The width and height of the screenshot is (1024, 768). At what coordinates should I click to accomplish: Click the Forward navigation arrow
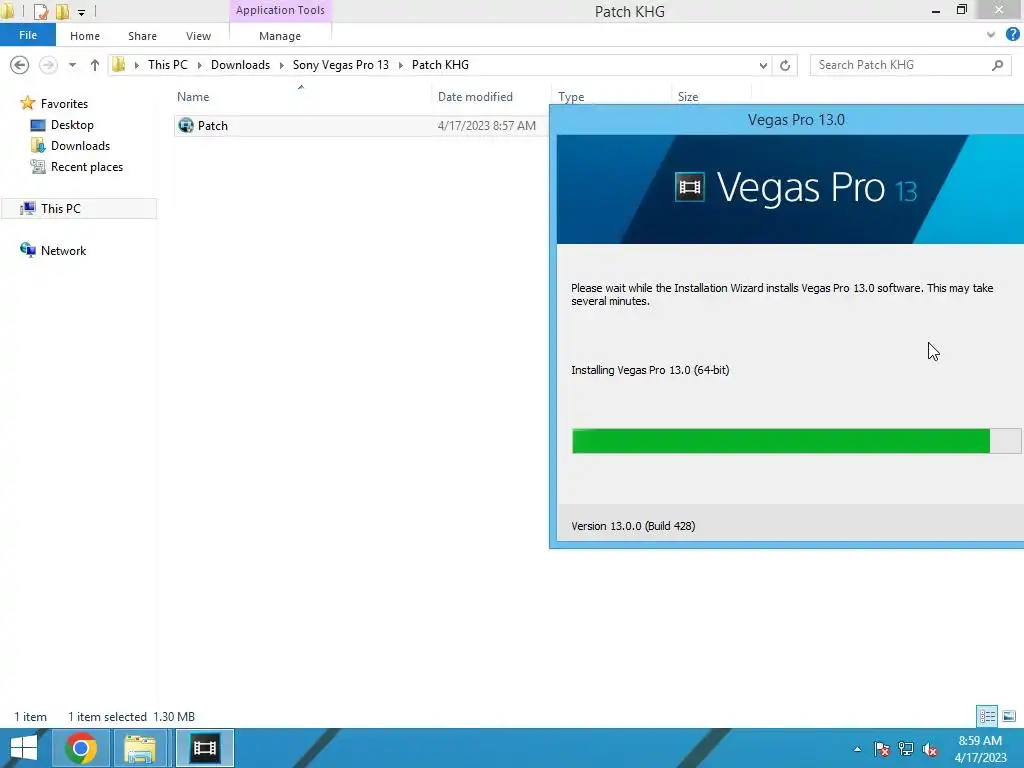(x=48, y=65)
